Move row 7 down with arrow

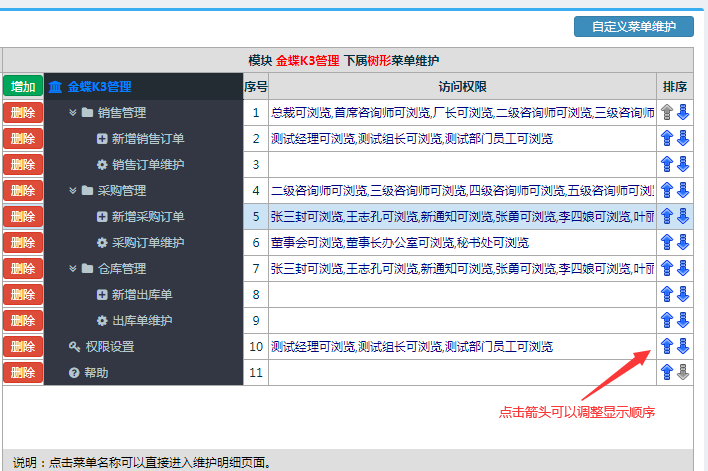pyautogui.click(x=683, y=268)
